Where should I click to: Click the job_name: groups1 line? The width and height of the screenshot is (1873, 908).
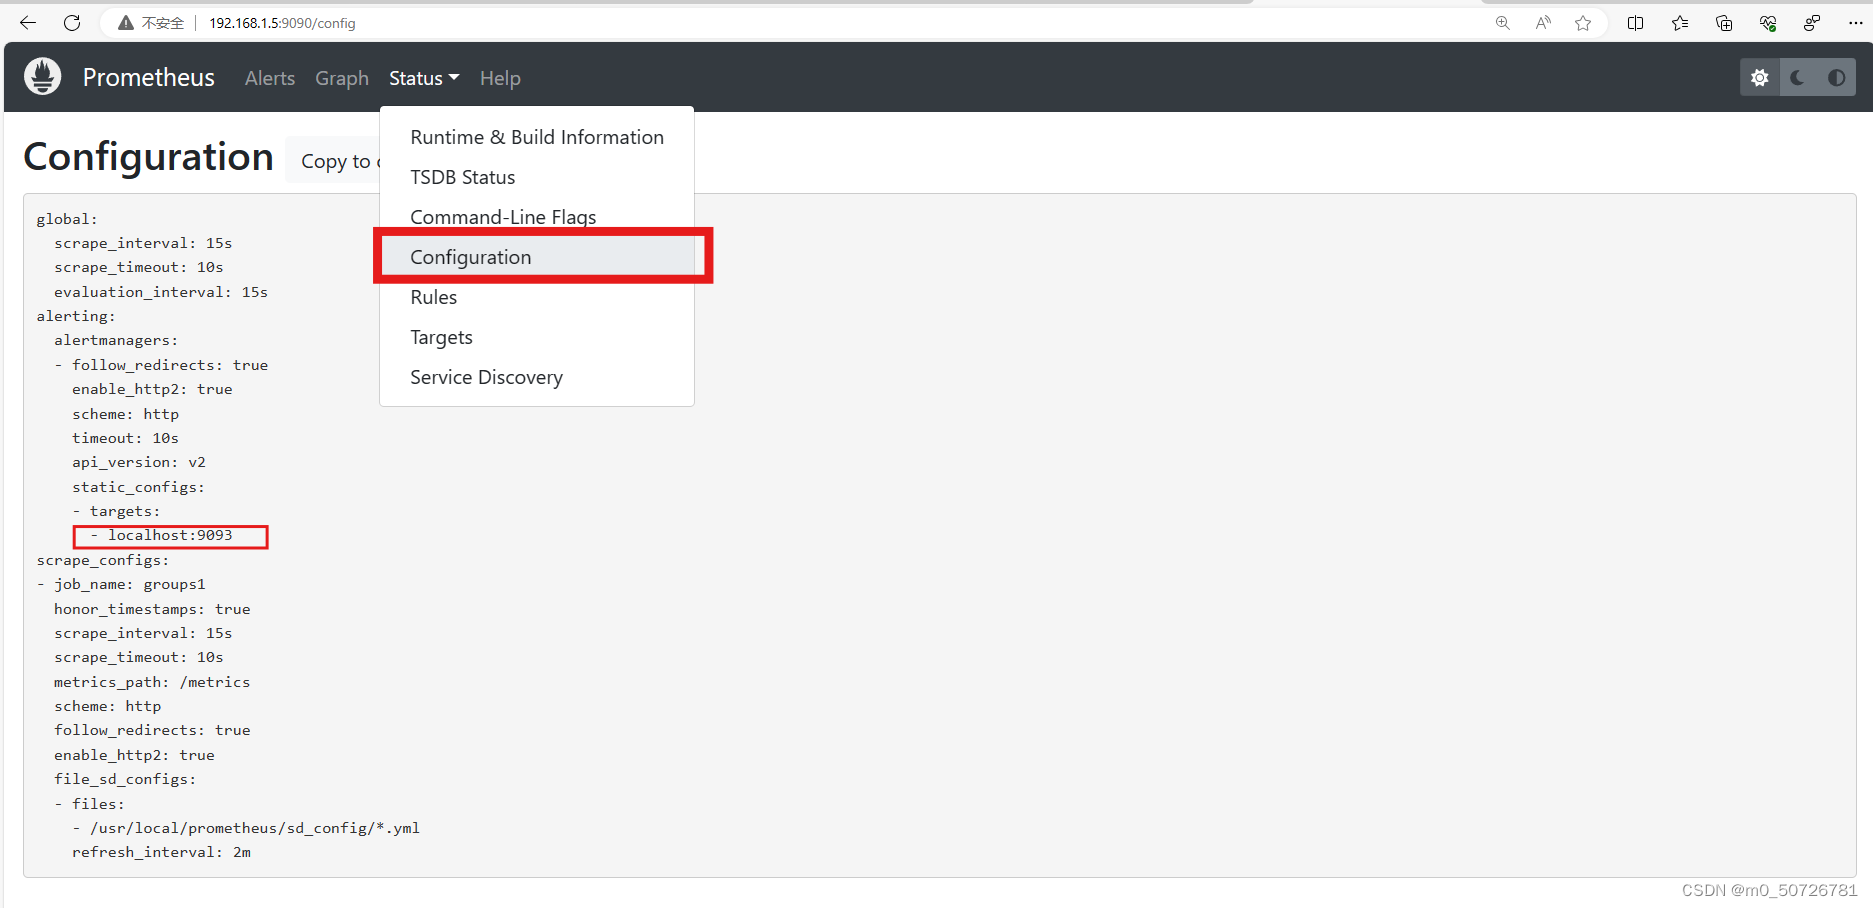[121, 584]
